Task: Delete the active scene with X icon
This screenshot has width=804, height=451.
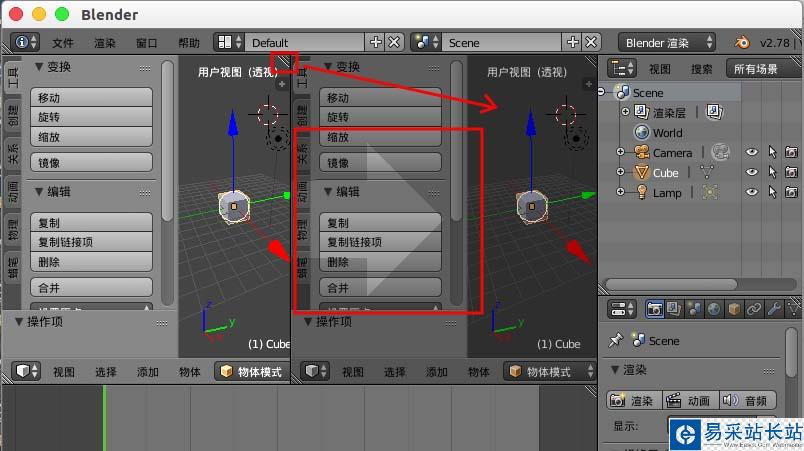Action: [591, 42]
